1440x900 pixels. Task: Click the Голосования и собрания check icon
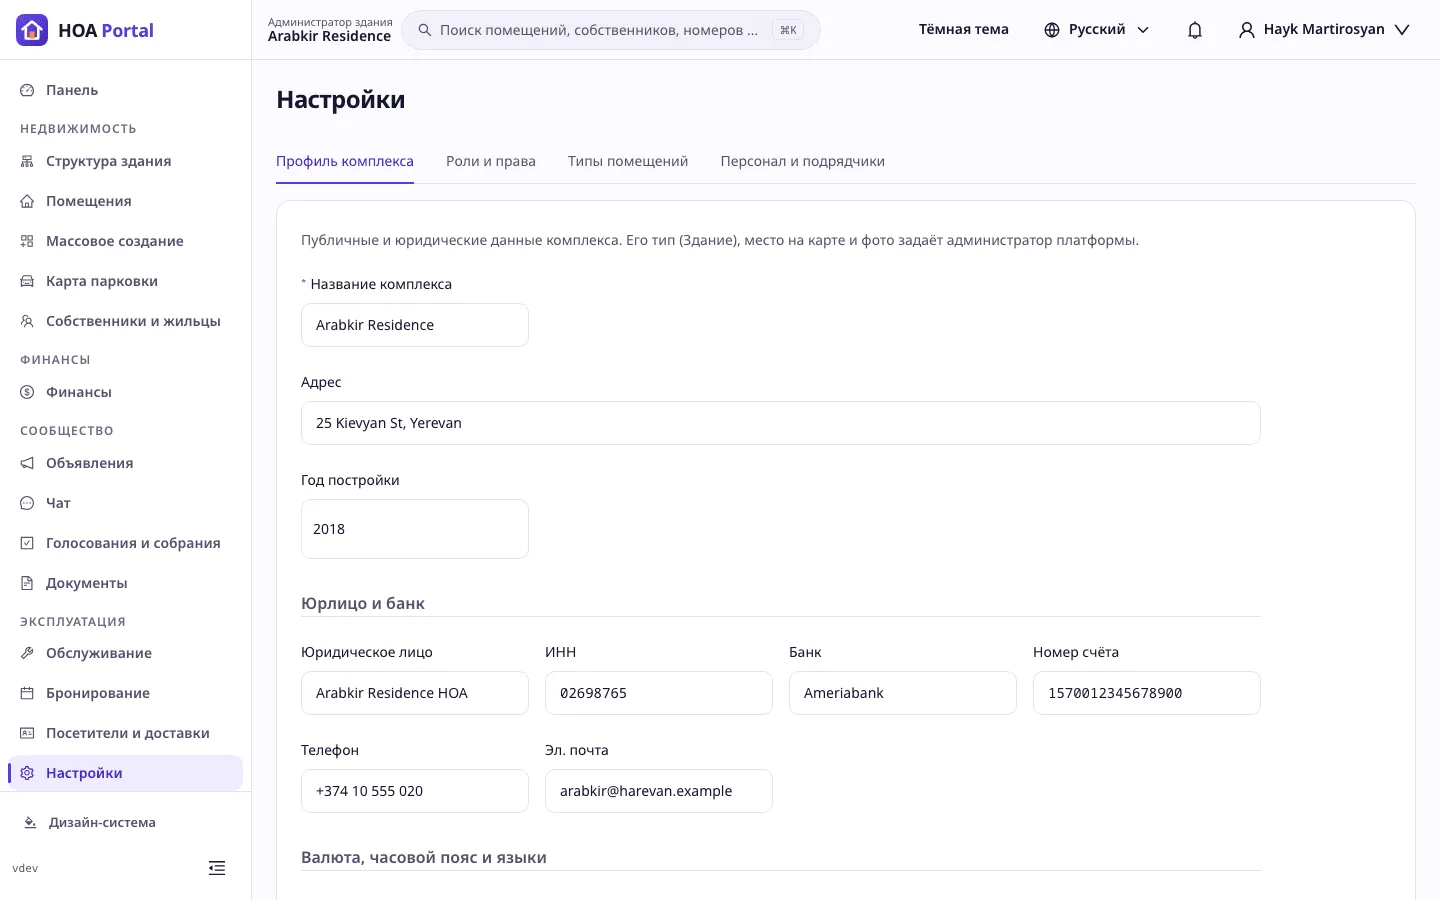click(x=27, y=543)
